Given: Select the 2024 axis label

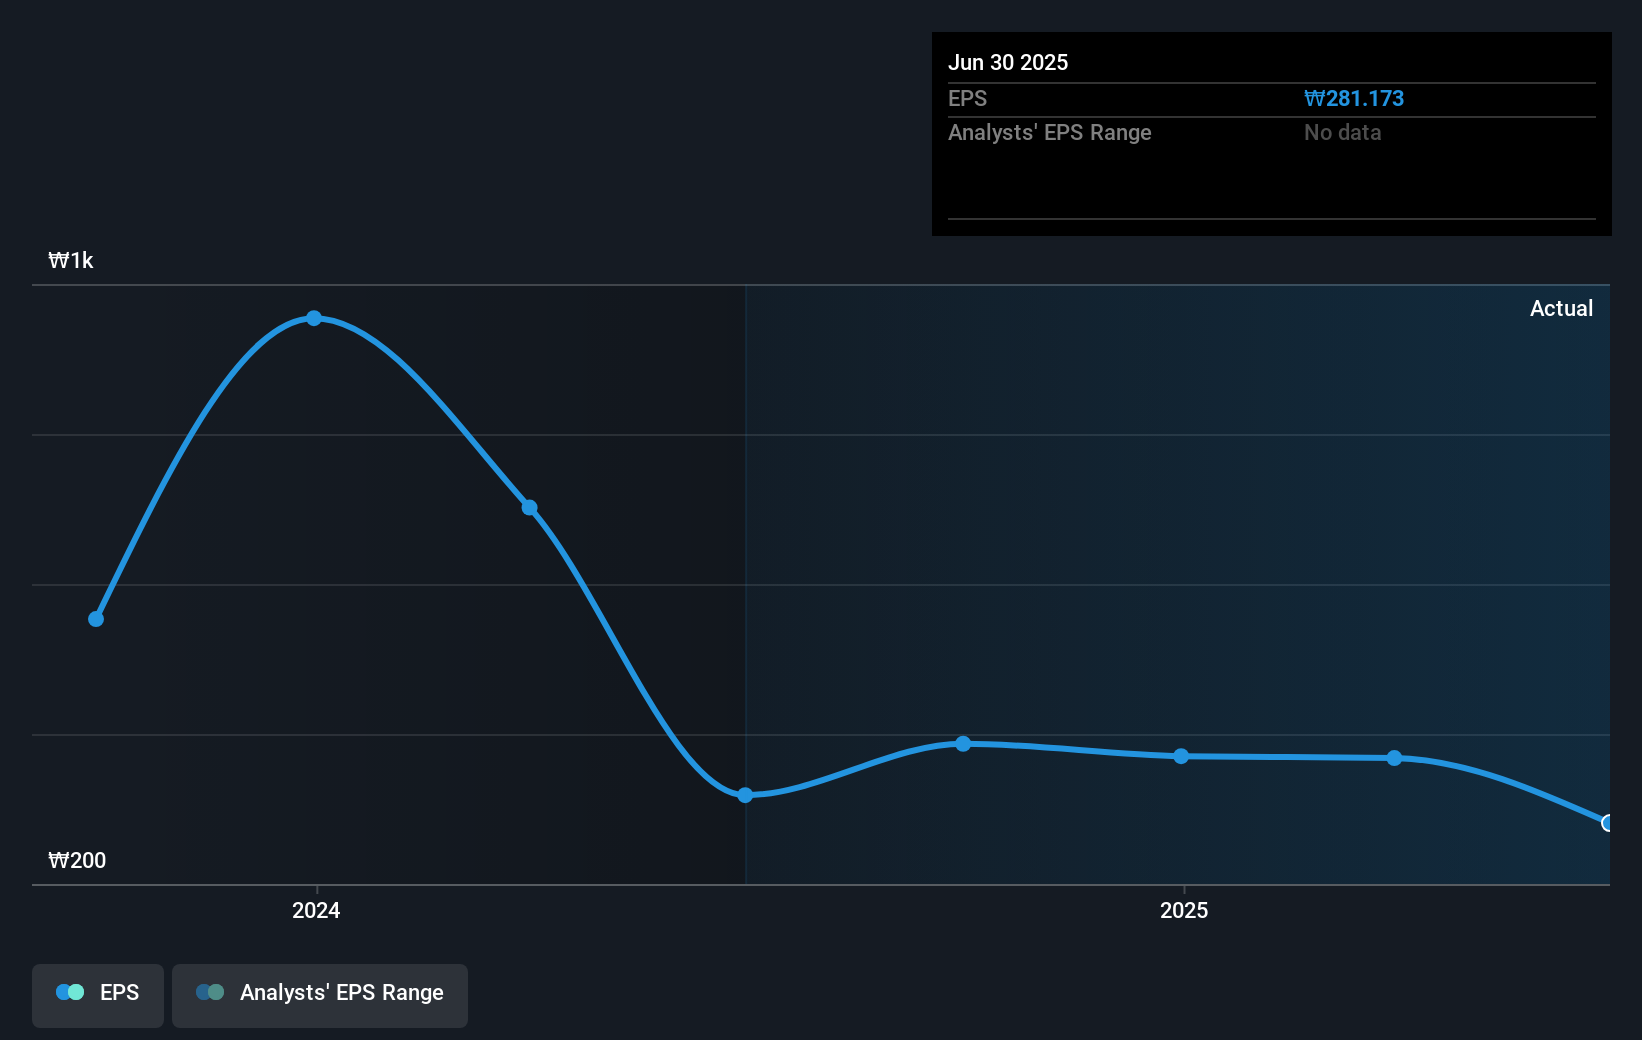Looking at the screenshot, I should click(315, 911).
